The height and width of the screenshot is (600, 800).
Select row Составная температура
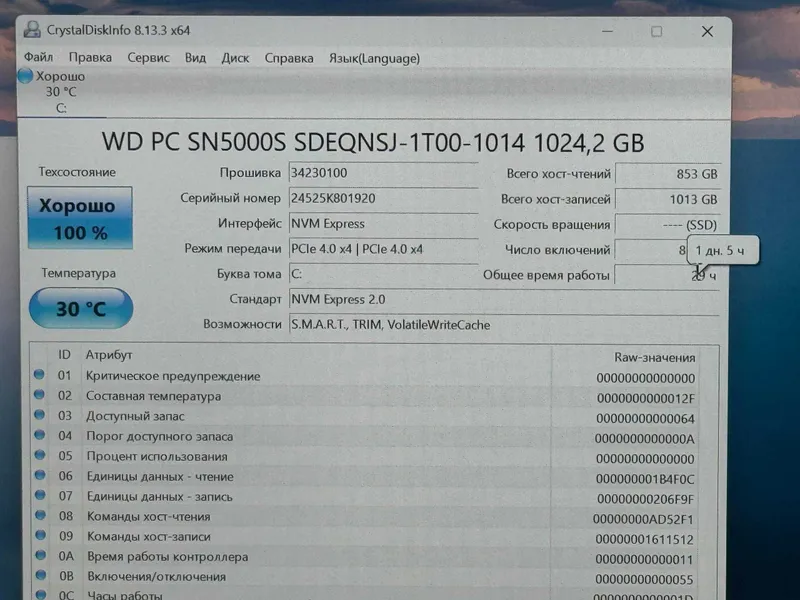[x=364, y=396]
